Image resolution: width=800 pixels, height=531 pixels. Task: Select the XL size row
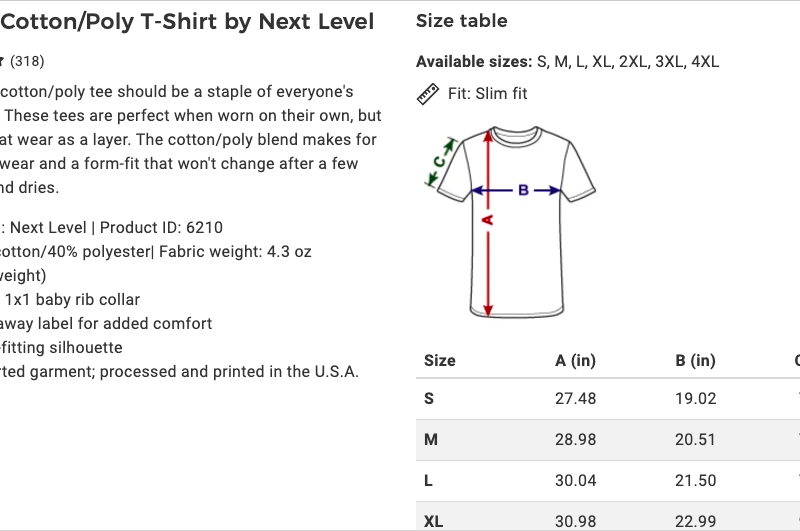608,516
